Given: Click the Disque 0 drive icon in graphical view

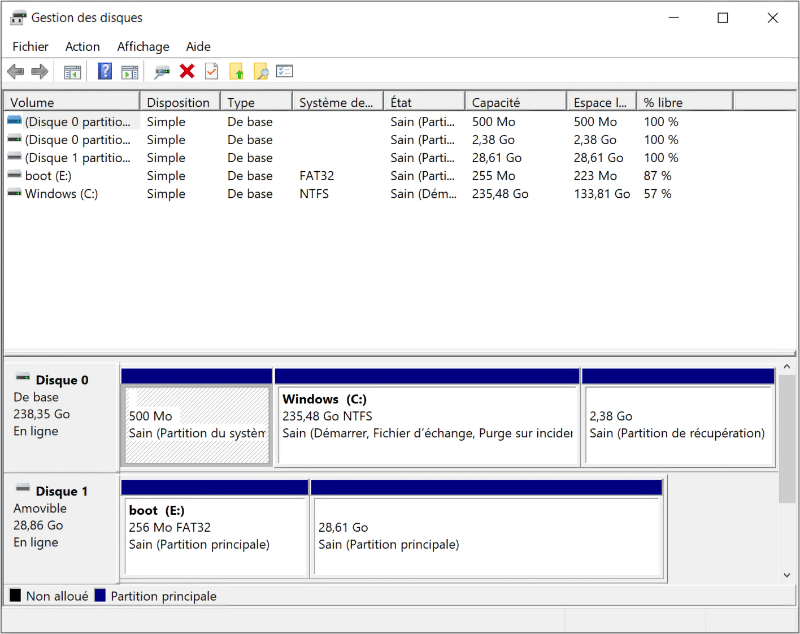Looking at the screenshot, I should point(23,378).
